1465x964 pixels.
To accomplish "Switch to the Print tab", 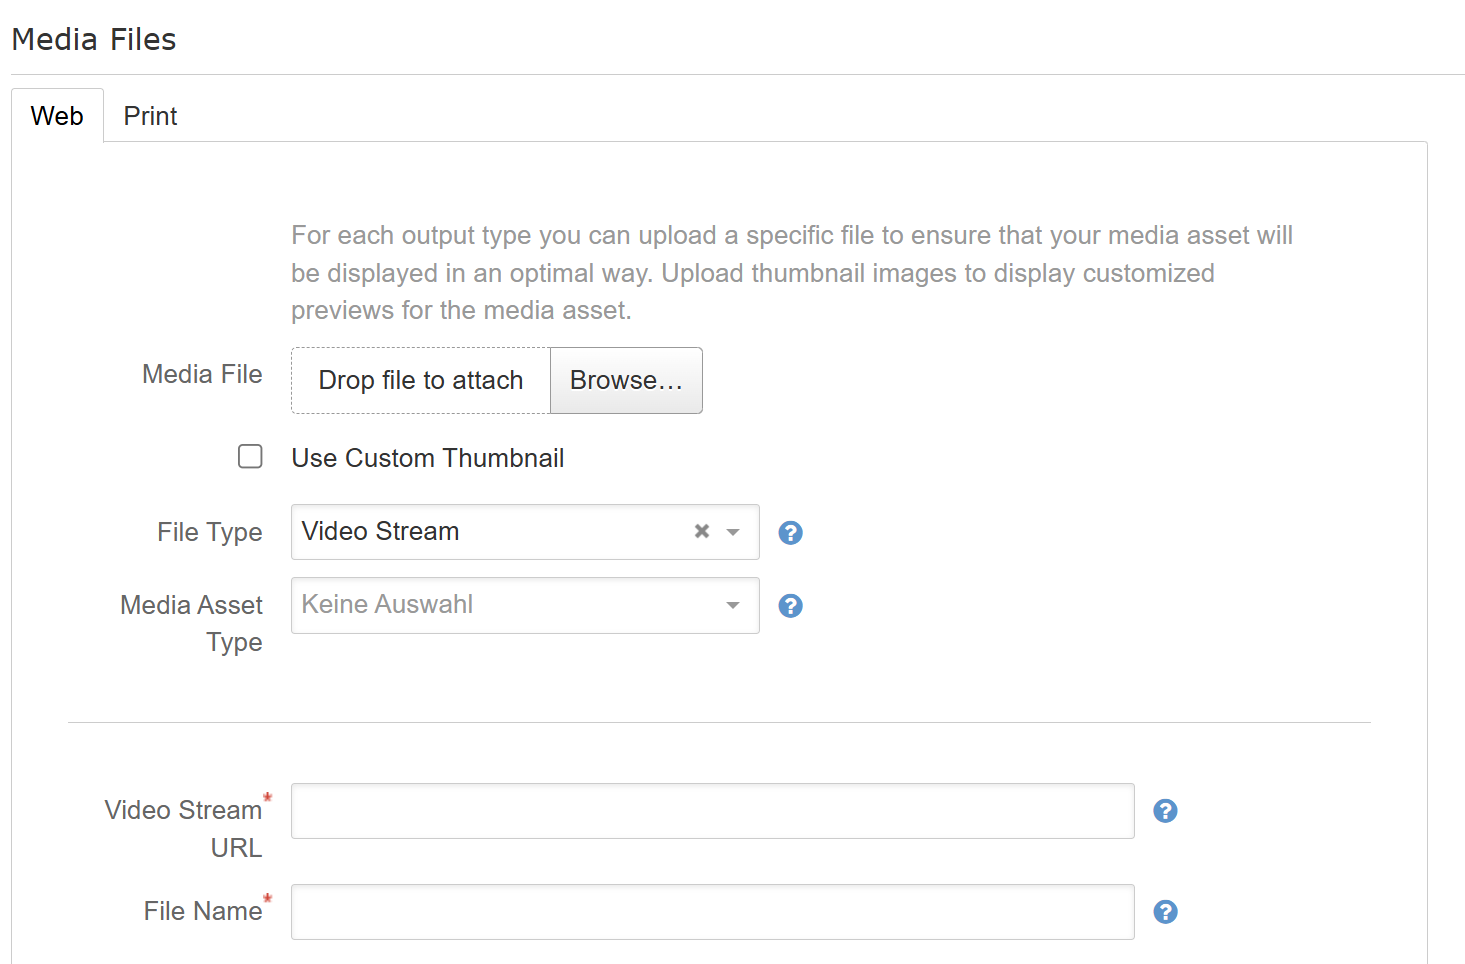I will tap(150, 116).
